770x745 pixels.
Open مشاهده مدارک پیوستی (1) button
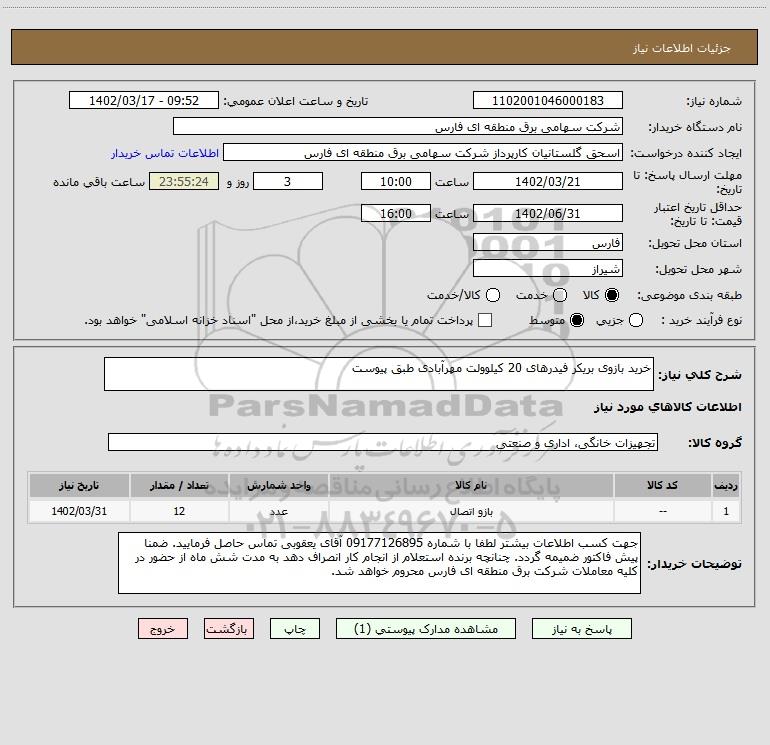(426, 629)
